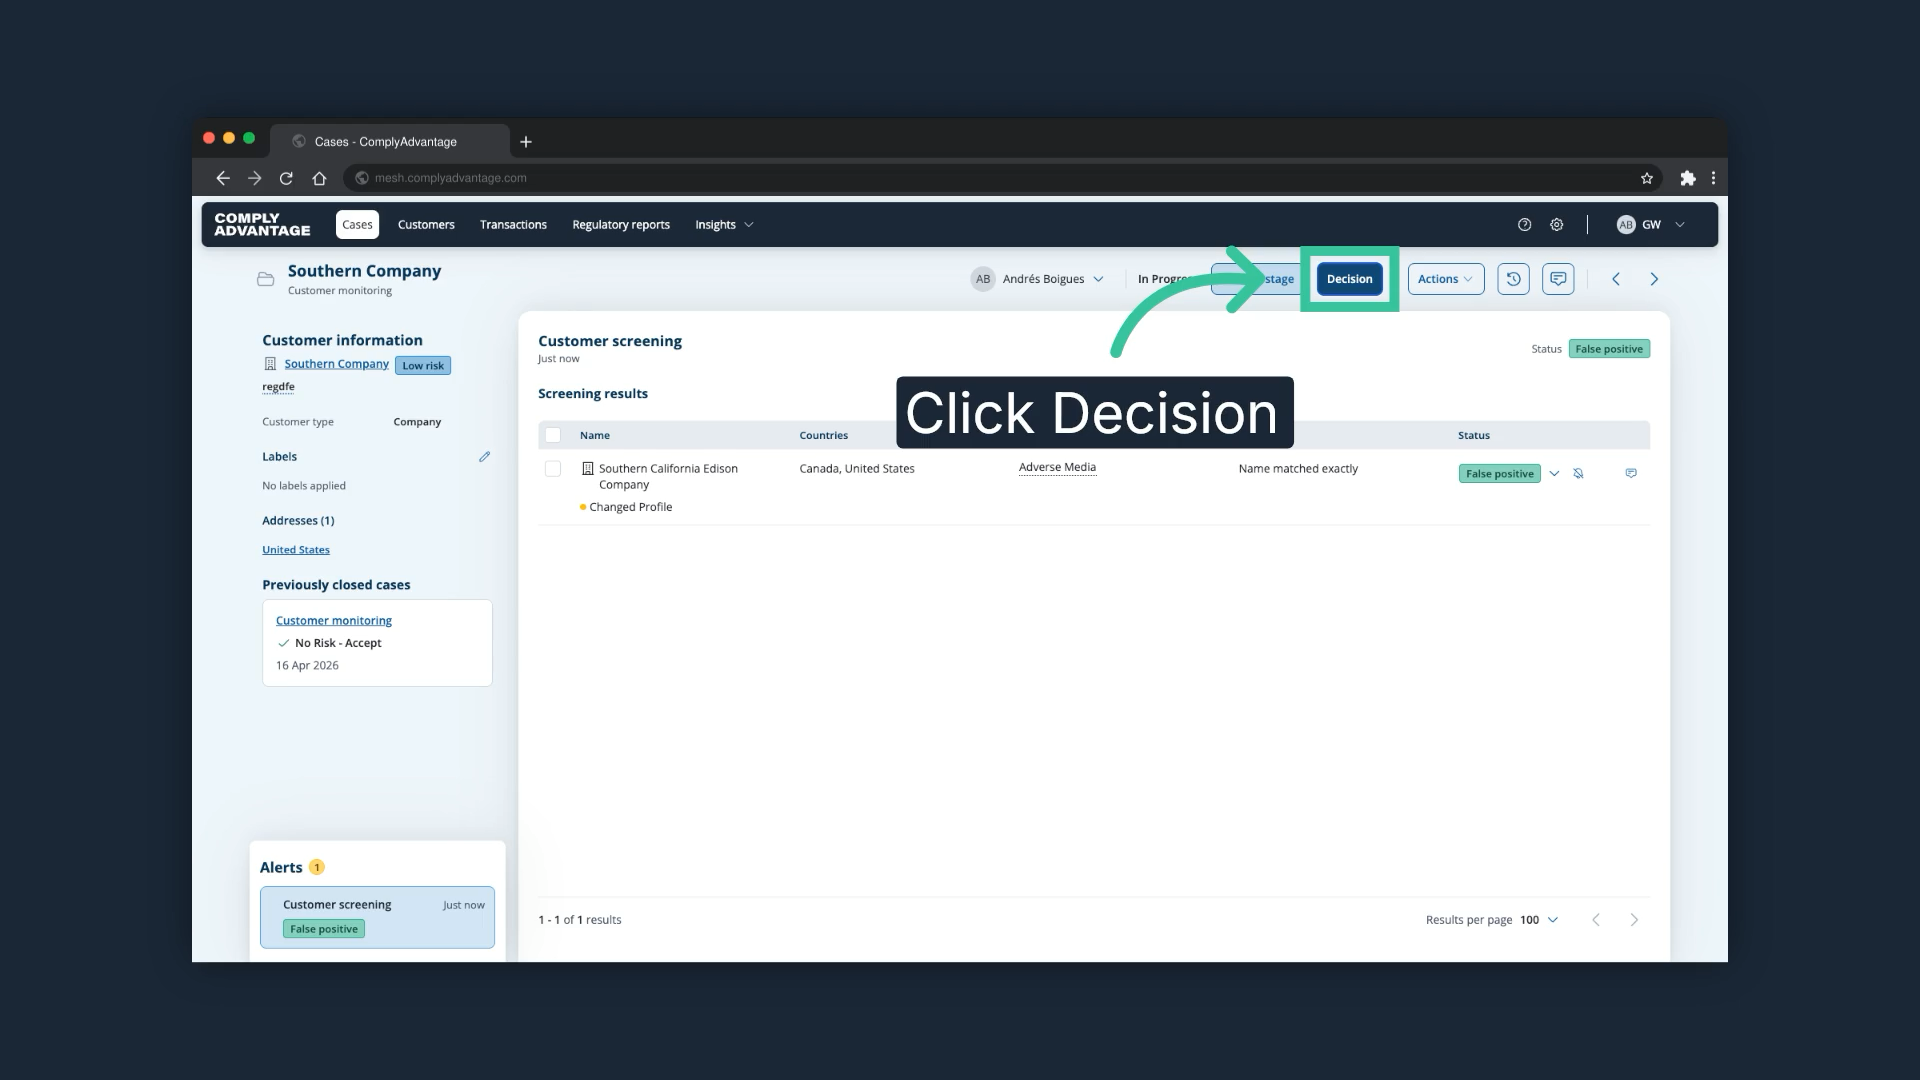The width and height of the screenshot is (1920, 1080).
Task: Open Regulatory reports tab
Action: click(621, 225)
